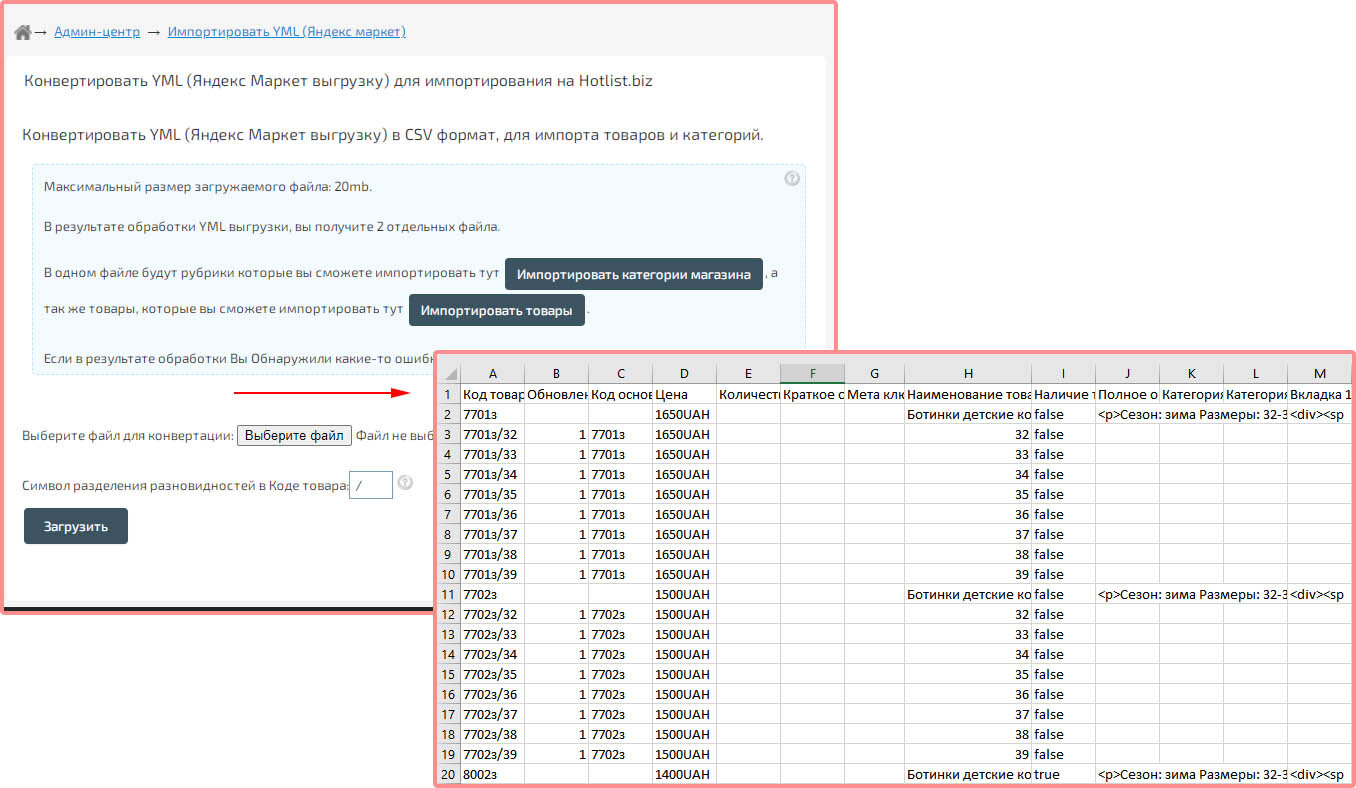Viewport: 1356px width, 788px height.
Task: Click Выберите файл file chooser button
Action: [x=294, y=435]
